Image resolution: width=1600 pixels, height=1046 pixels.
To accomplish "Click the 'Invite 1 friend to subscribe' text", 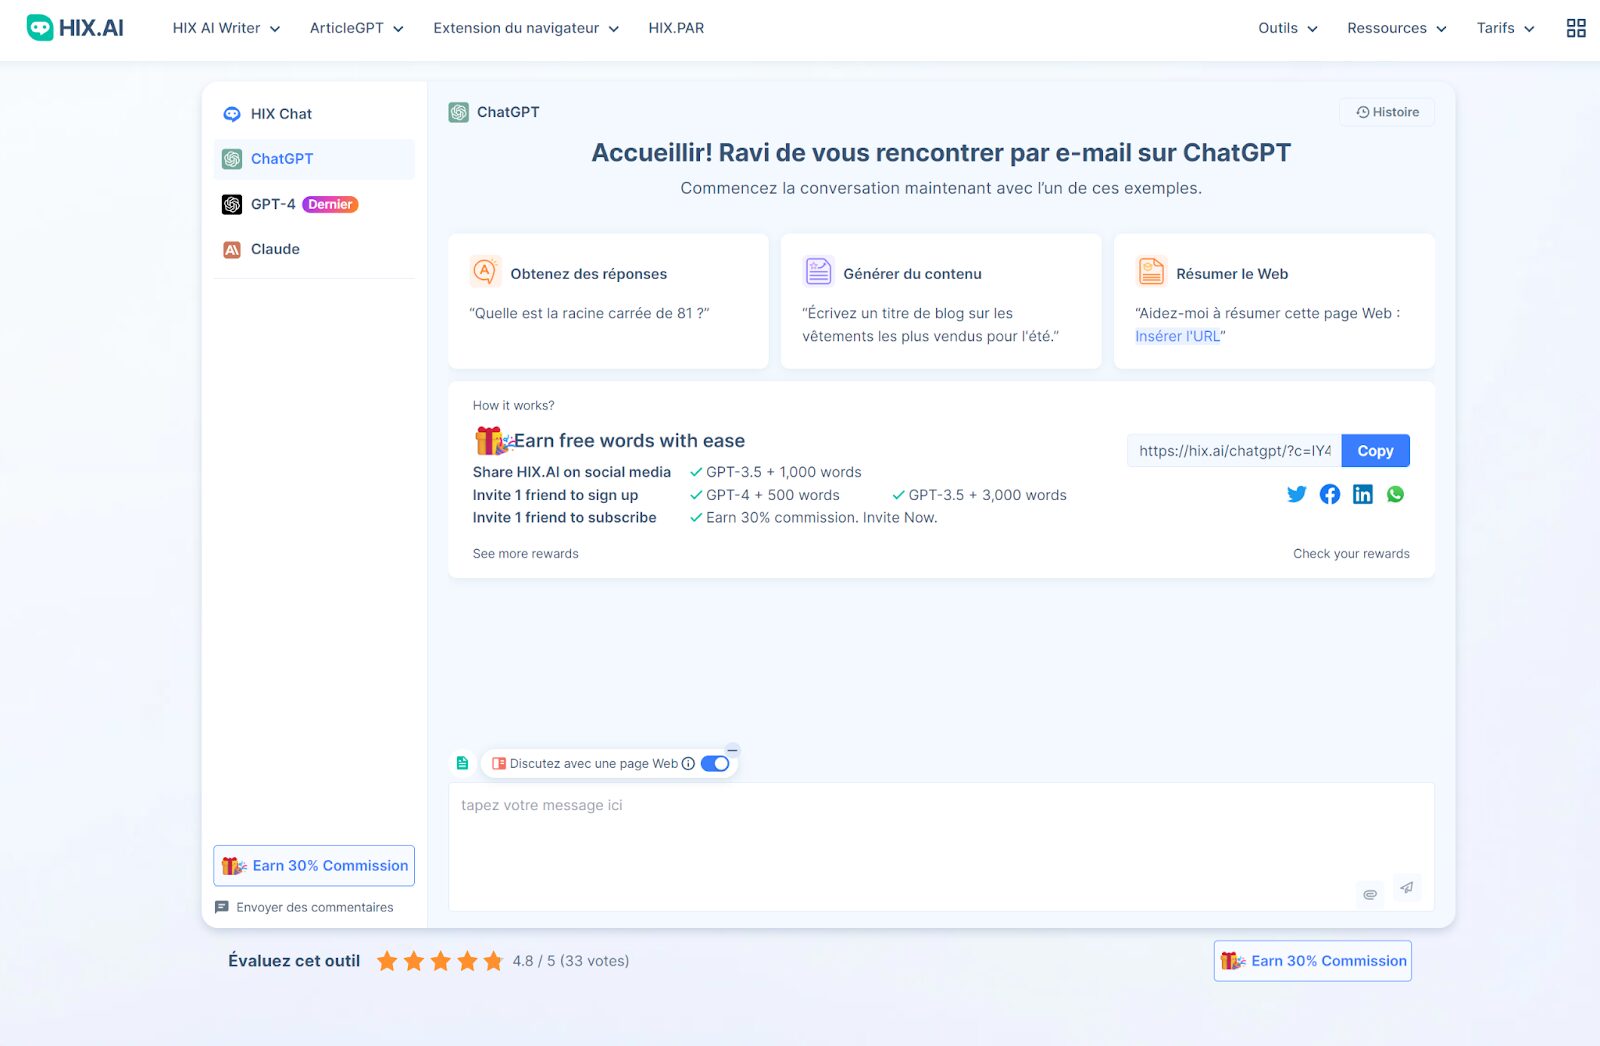I will (564, 518).
